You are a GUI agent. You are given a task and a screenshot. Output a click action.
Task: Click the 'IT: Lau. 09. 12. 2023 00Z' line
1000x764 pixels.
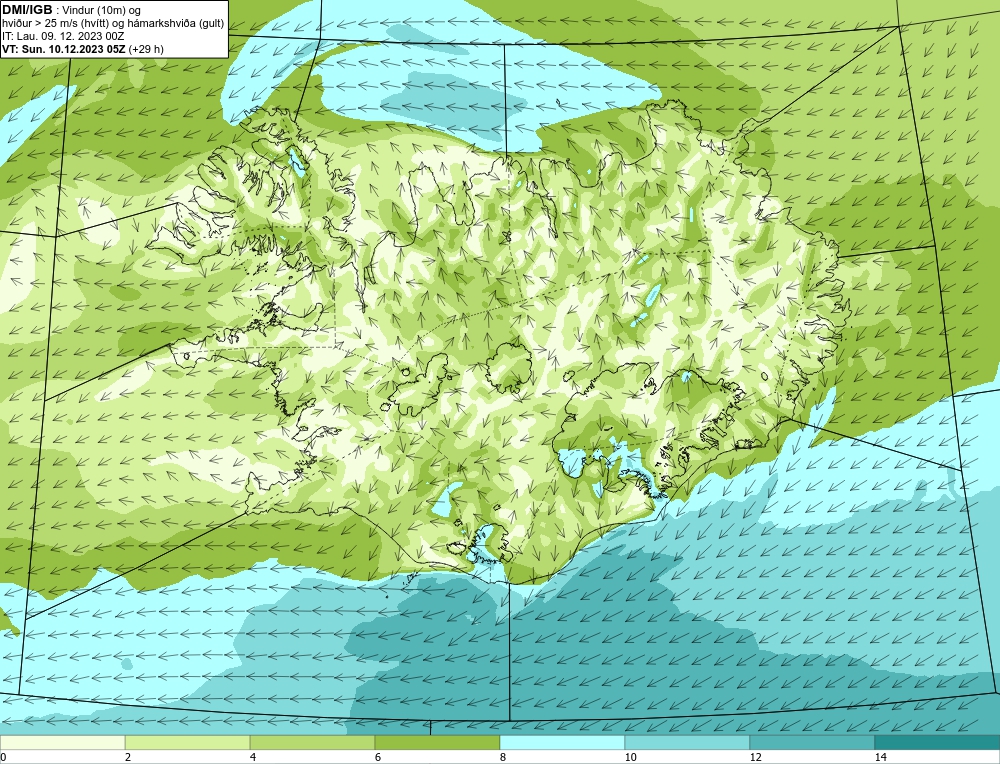63,36
